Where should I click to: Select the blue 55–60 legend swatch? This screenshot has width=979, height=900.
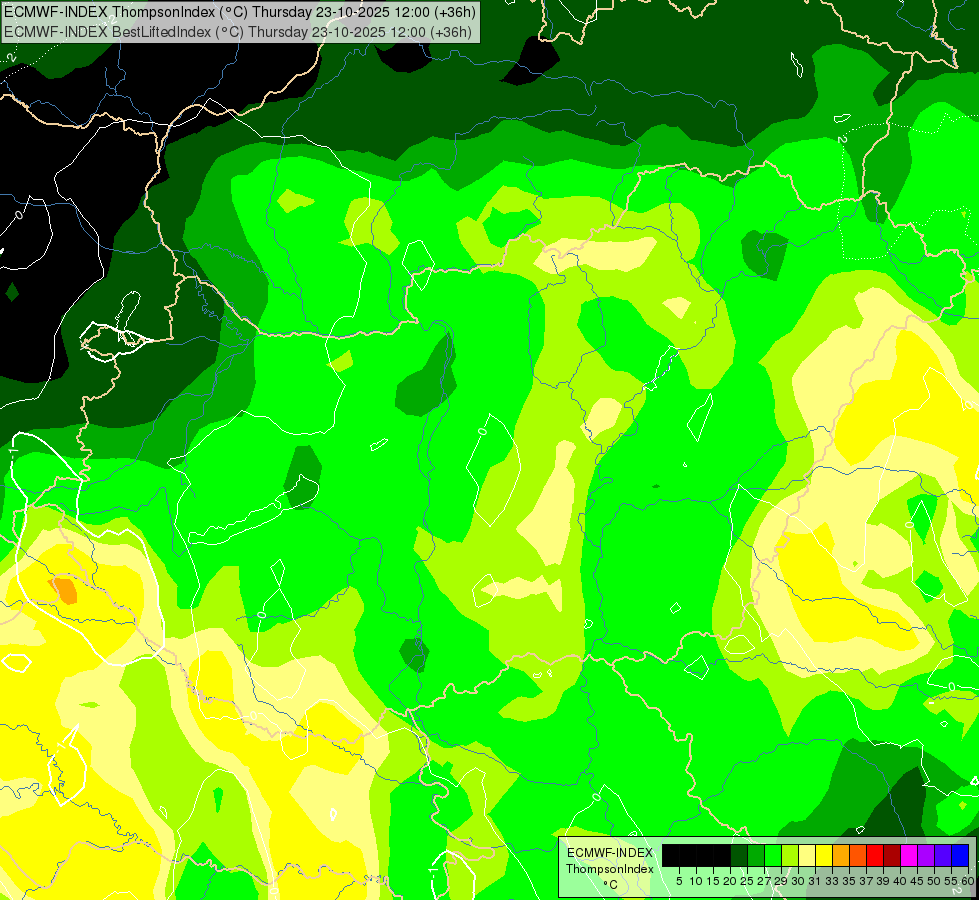point(960,856)
